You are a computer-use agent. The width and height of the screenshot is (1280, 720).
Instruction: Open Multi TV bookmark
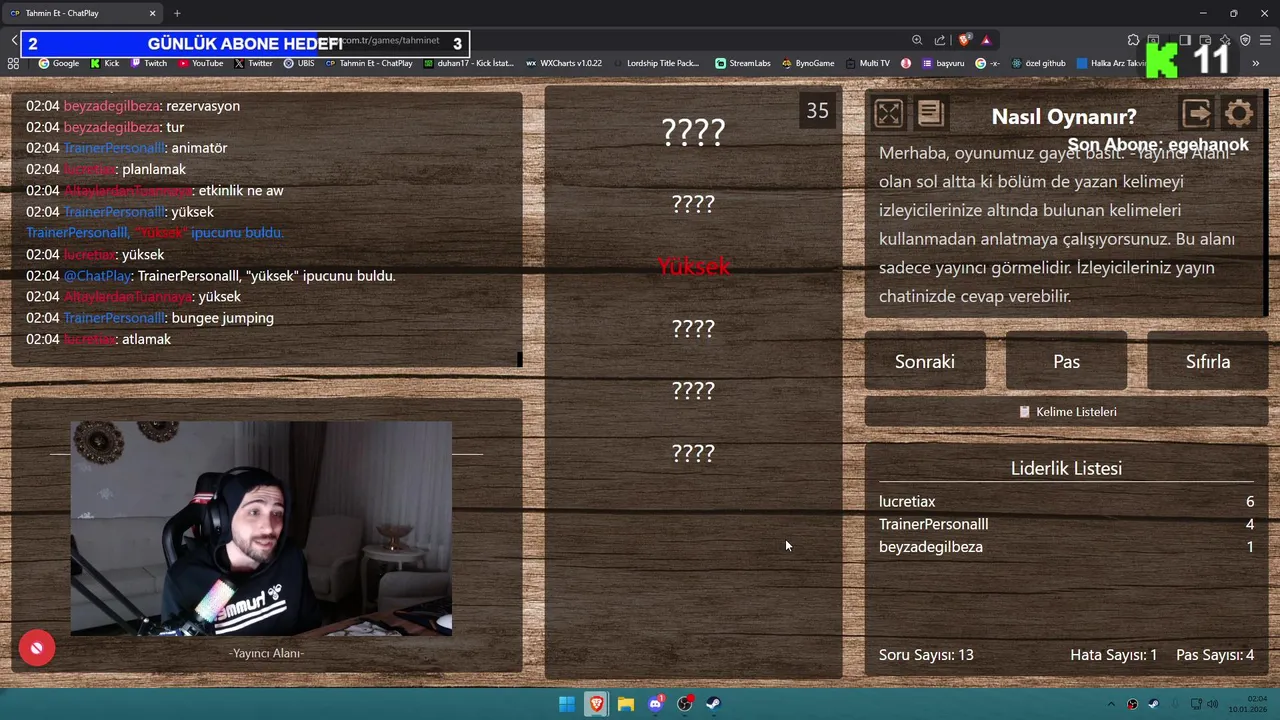(867, 63)
